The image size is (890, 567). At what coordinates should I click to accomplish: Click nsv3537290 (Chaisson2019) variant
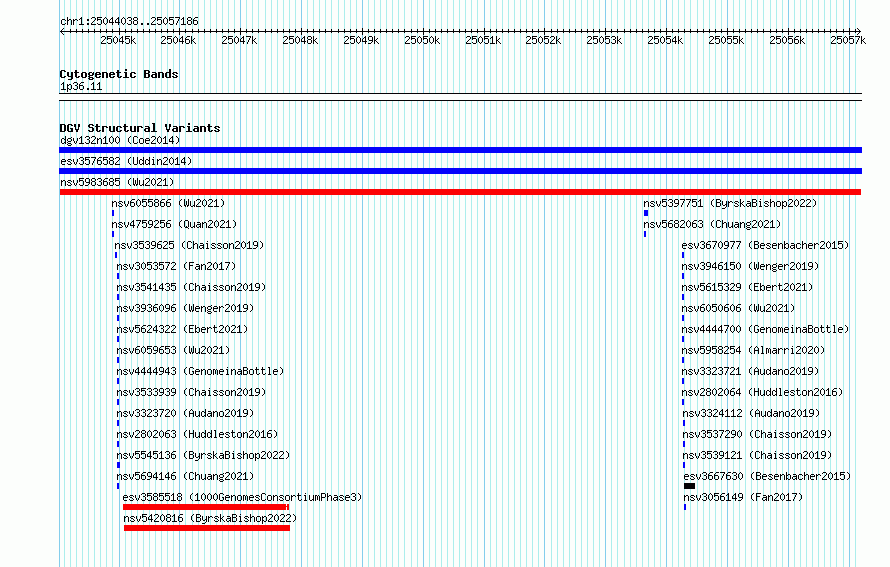[757, 434]
